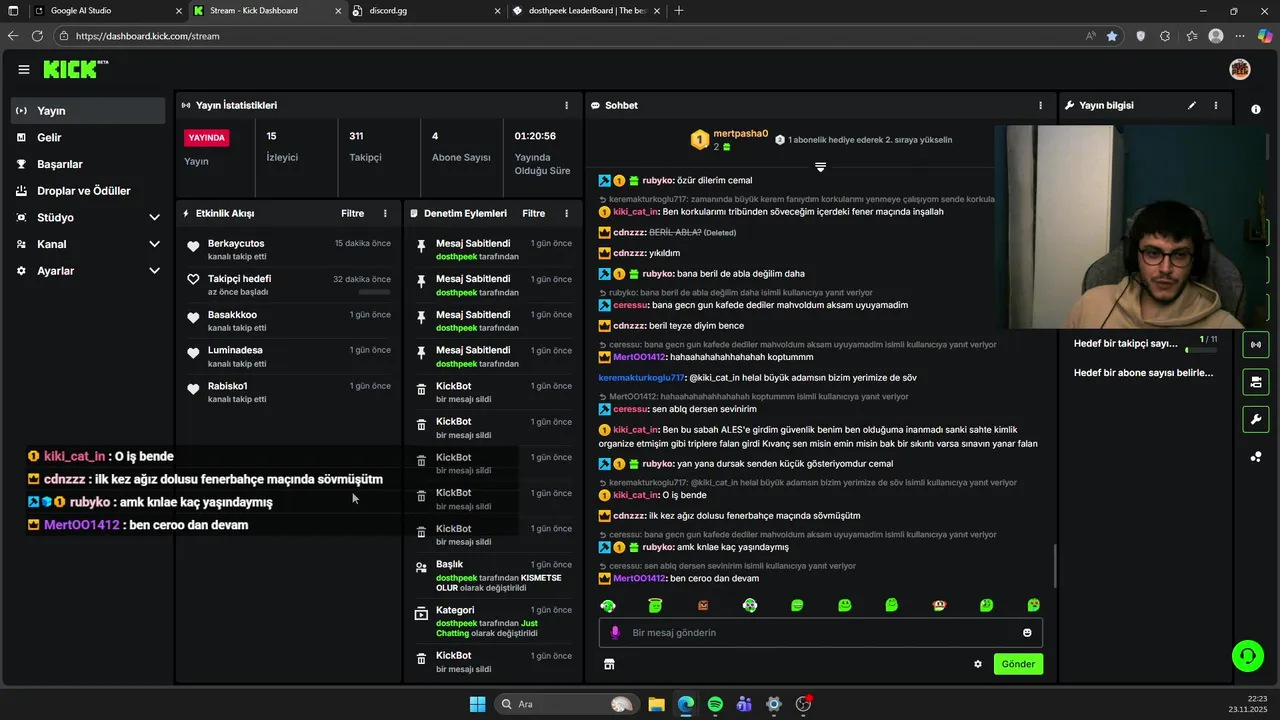Open File Explorer from the taskbar
This screenshot has height=720, width=1280.
point(656,704)
